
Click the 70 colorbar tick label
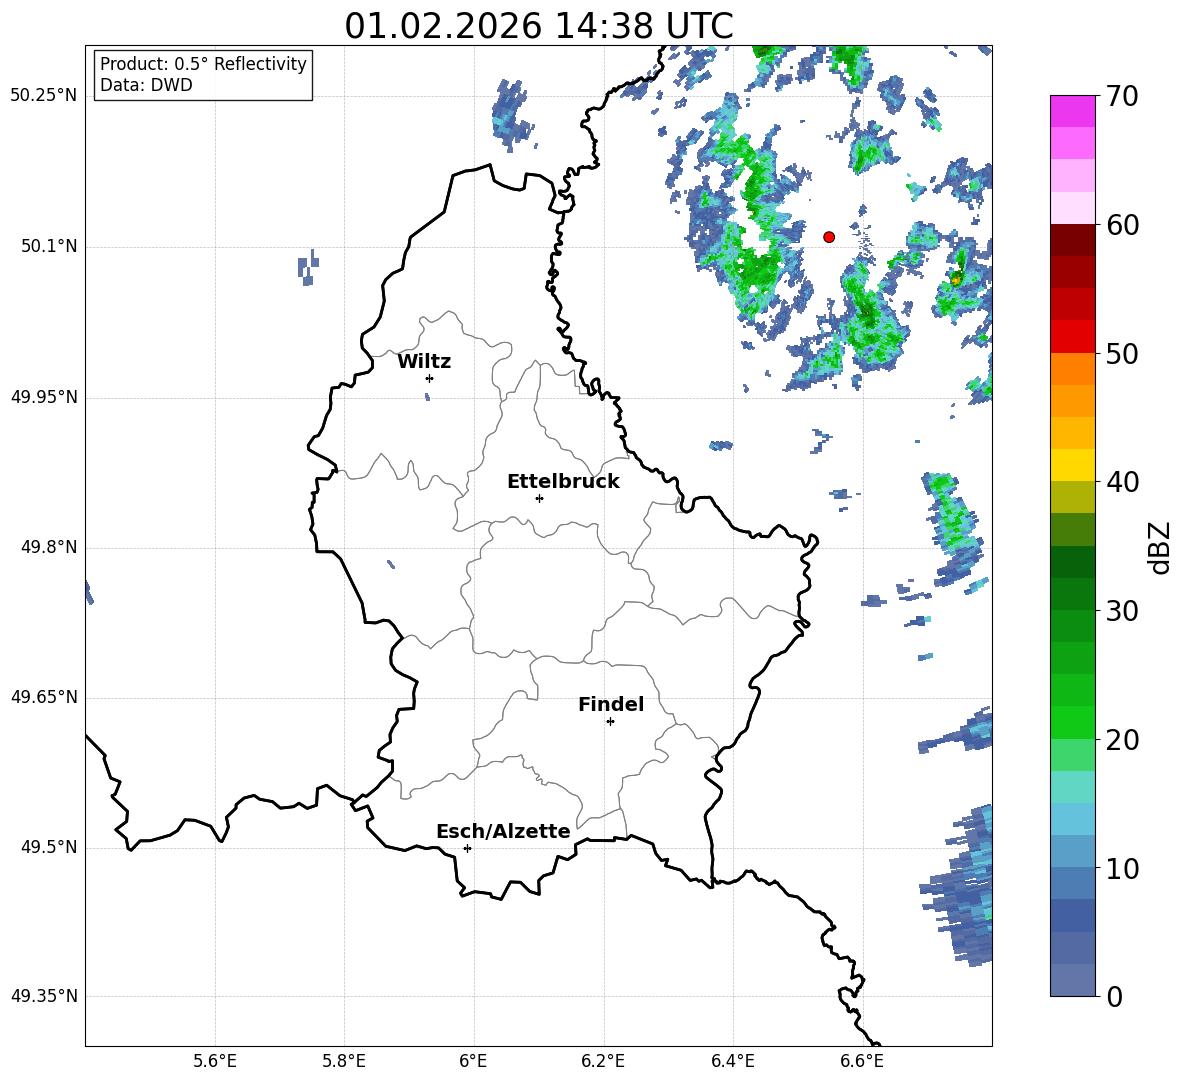(x=1122, y=97)
